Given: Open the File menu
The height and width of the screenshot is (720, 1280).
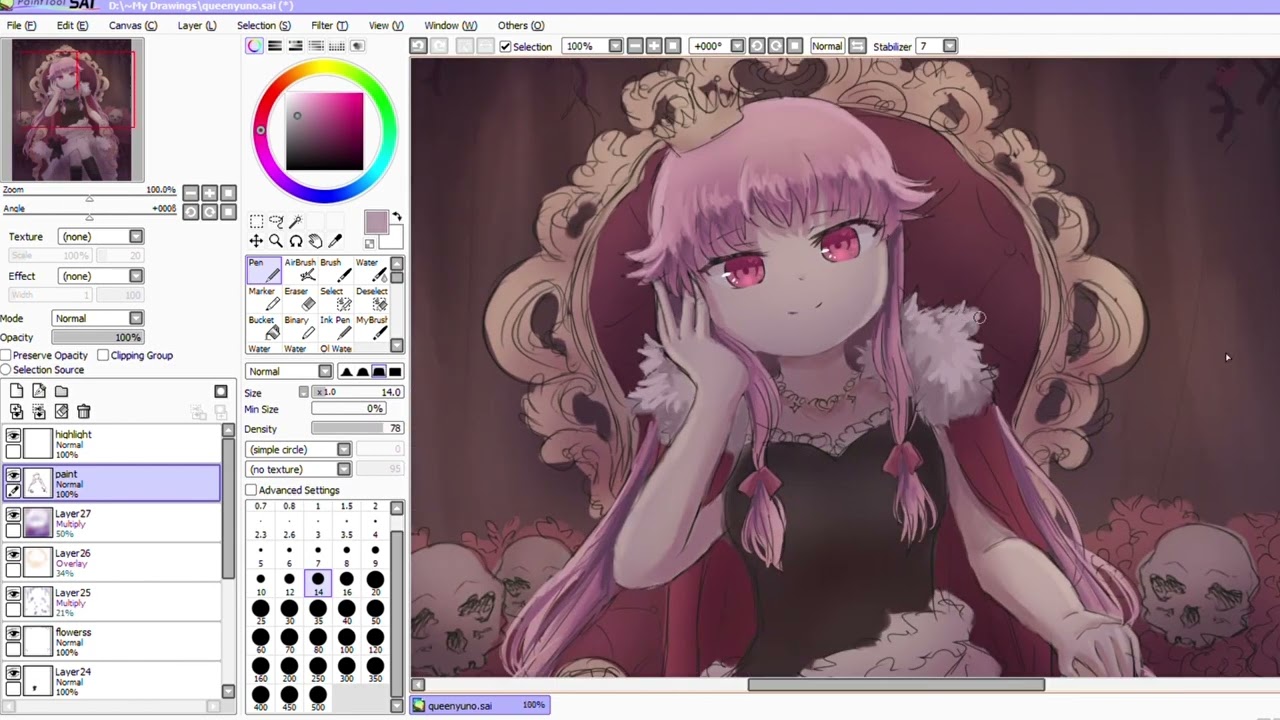Looking at the screenshot, I should 21,25.
